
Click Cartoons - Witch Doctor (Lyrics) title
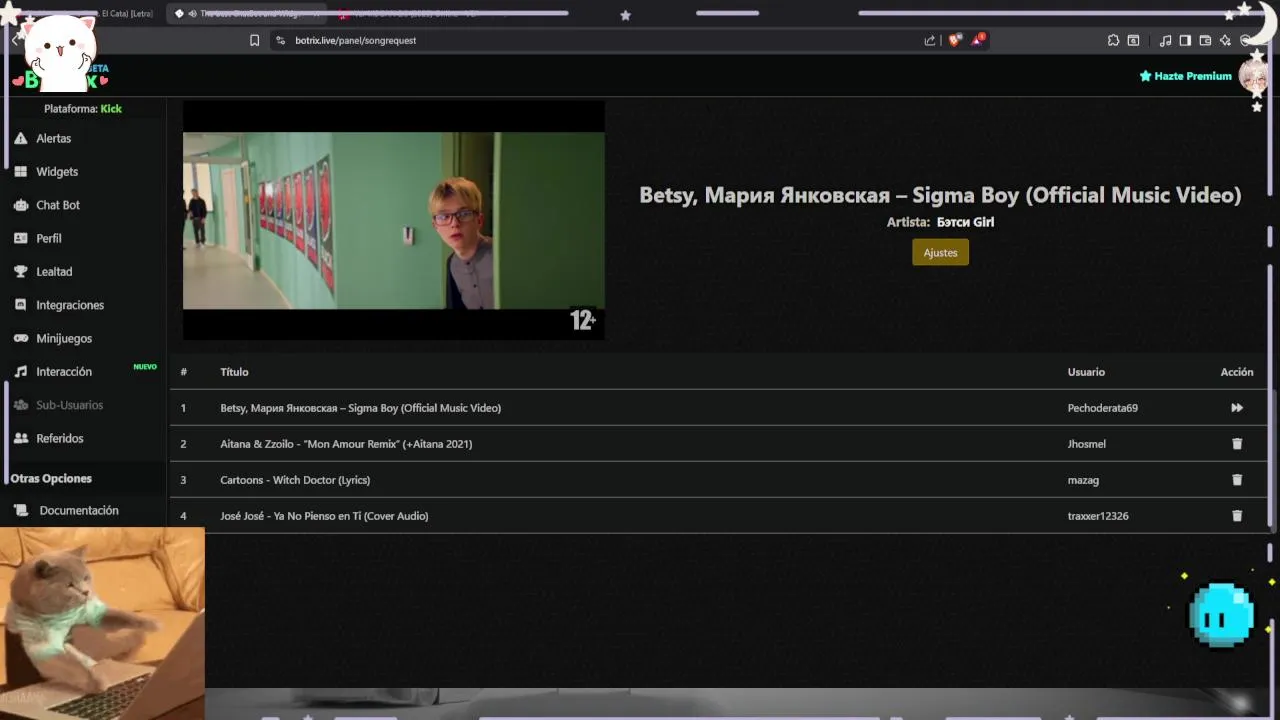[295, 480]
